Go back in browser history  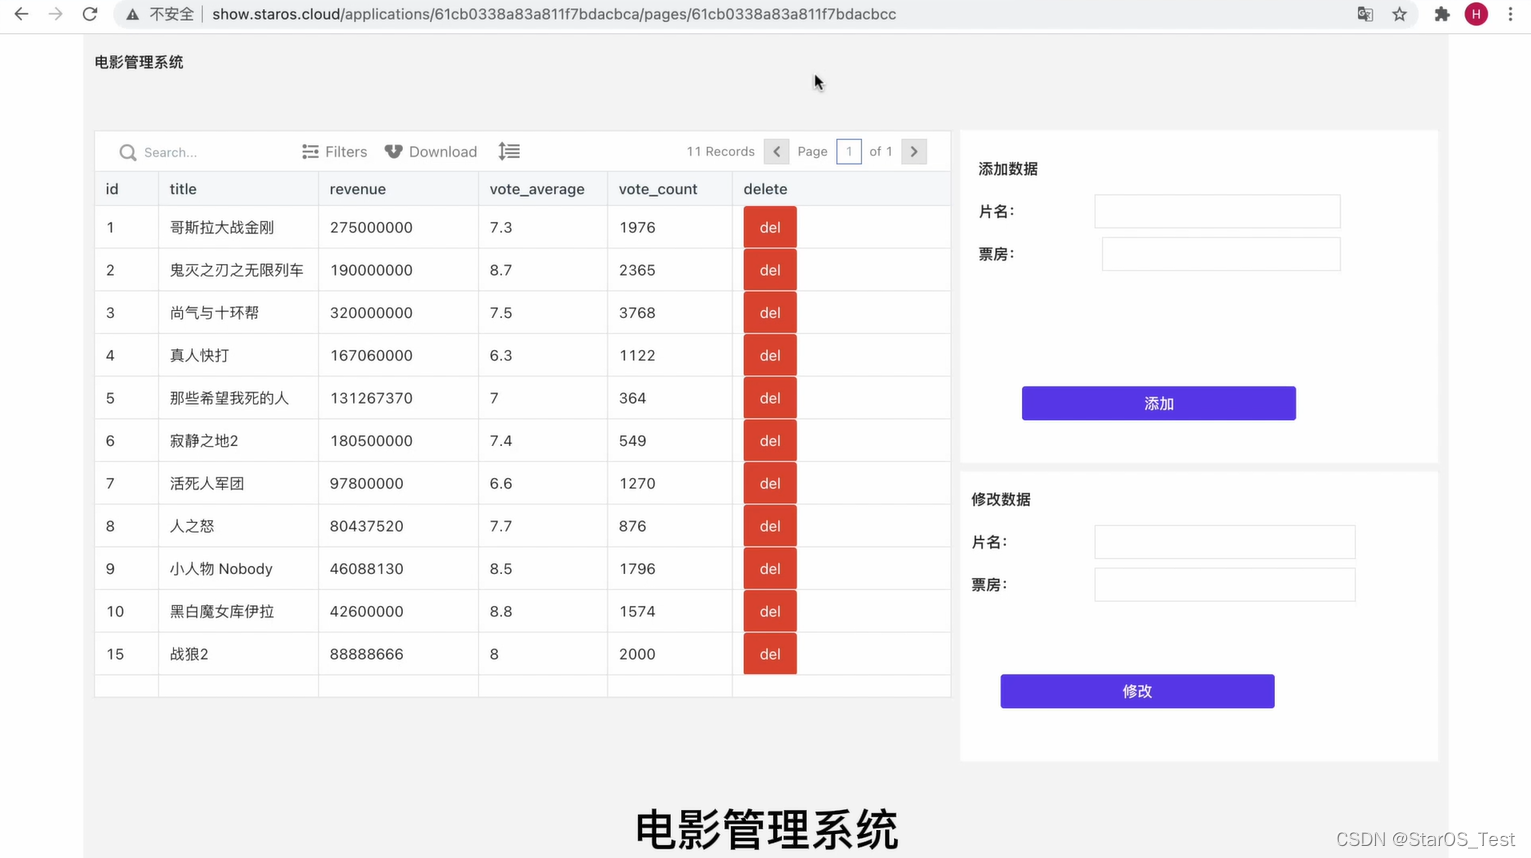pos(21,14)
